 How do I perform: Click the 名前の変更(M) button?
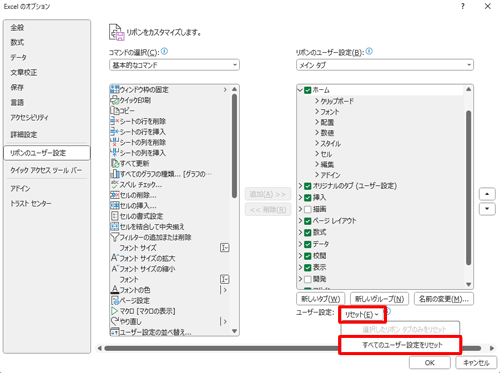(444, 299)
